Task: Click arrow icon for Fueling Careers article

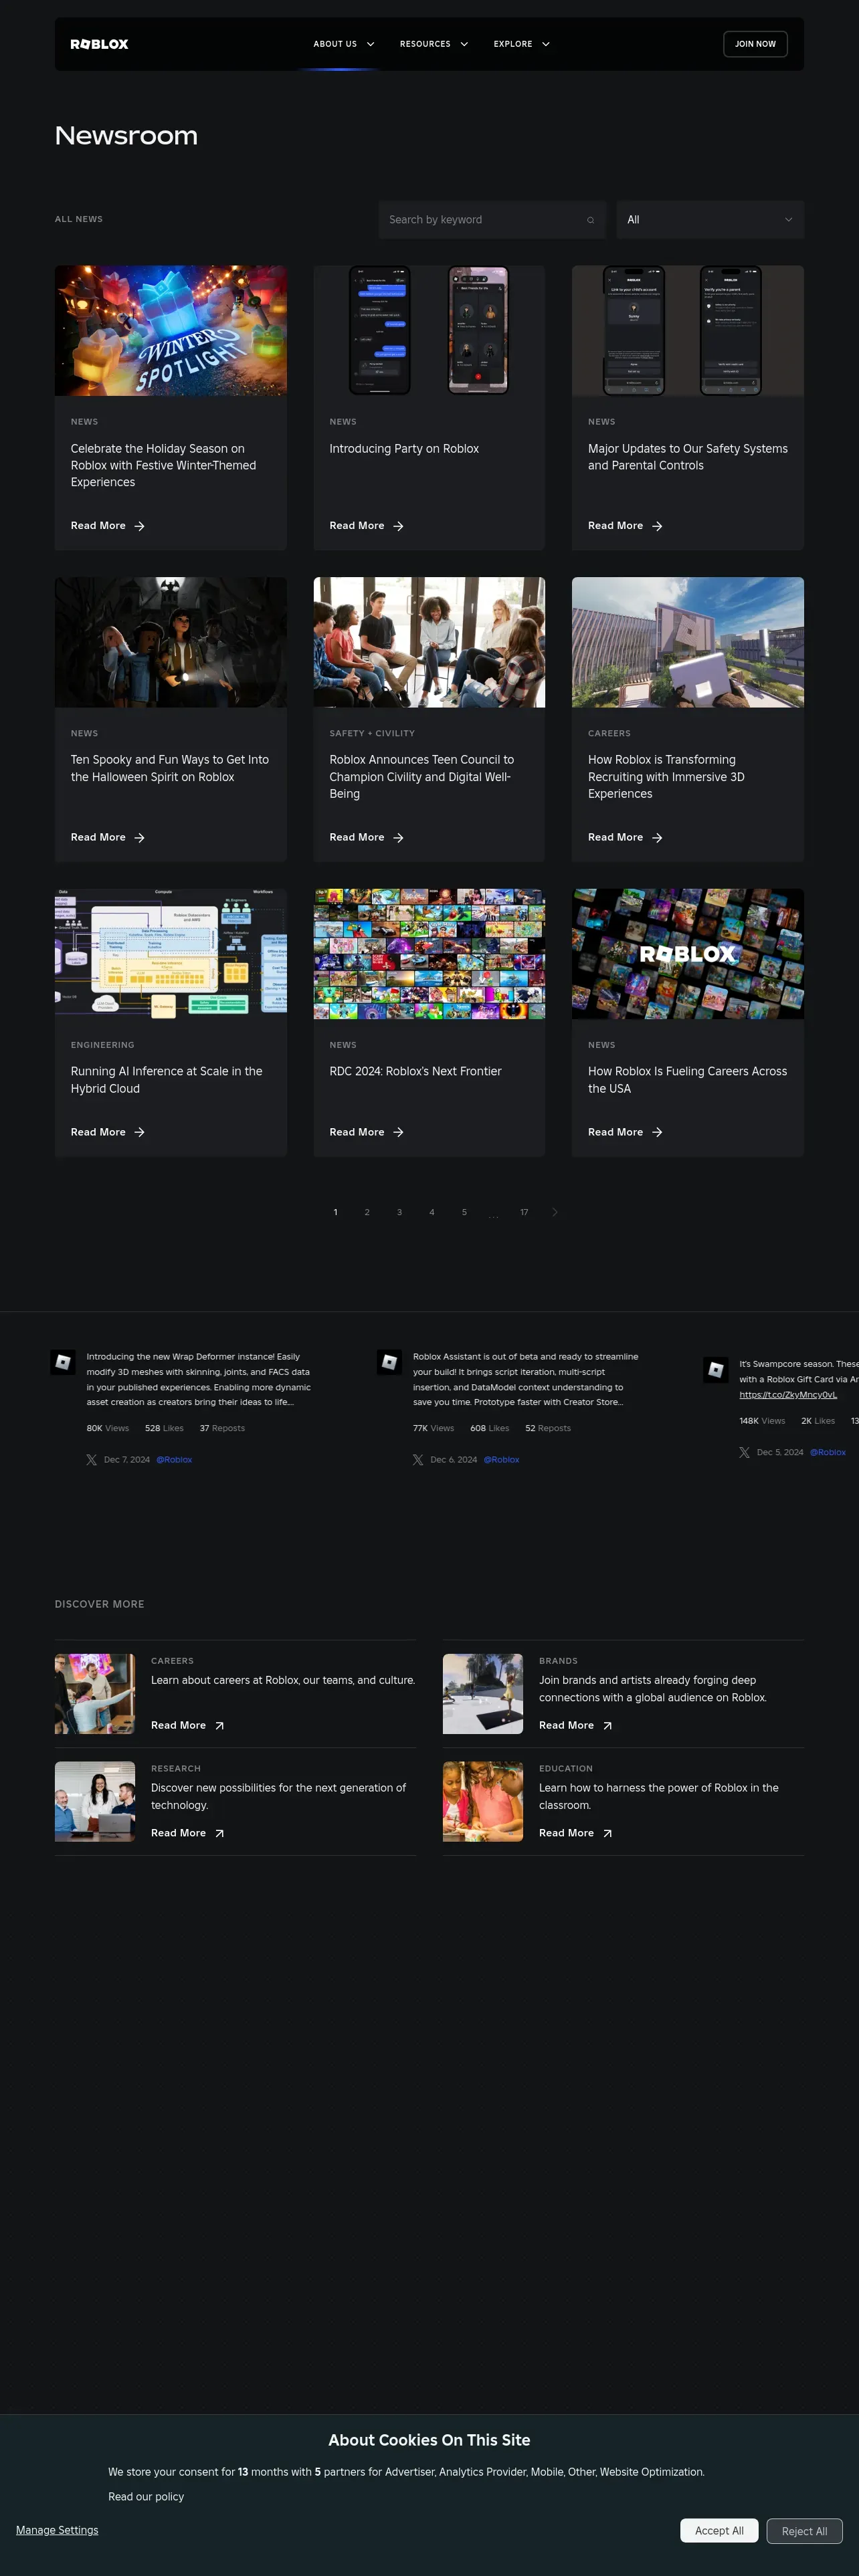Action: [x=657, y=1133]
